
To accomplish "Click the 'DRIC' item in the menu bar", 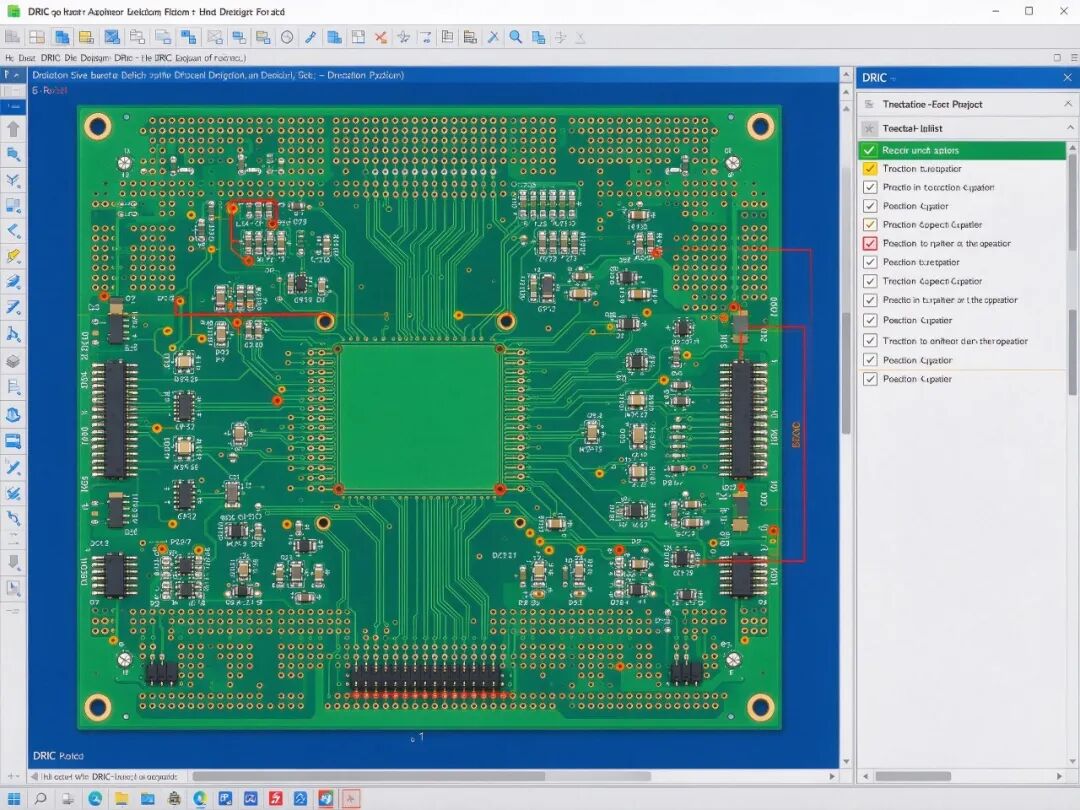I will (50, 58).
